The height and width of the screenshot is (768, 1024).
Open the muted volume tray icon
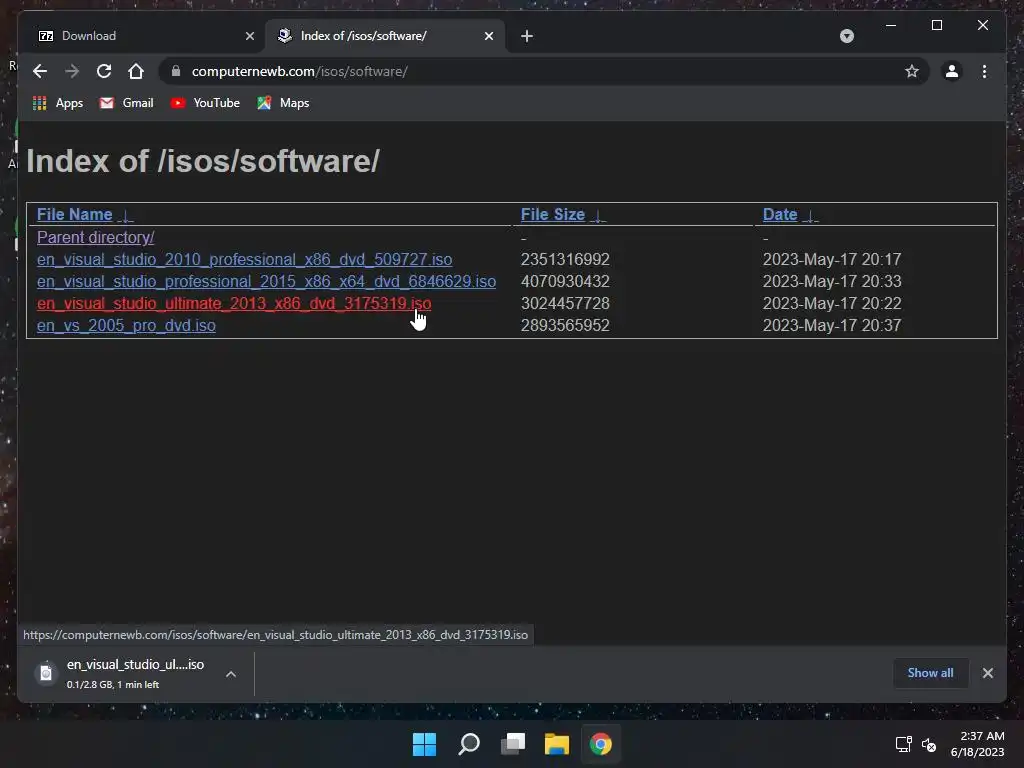(929, 744)
